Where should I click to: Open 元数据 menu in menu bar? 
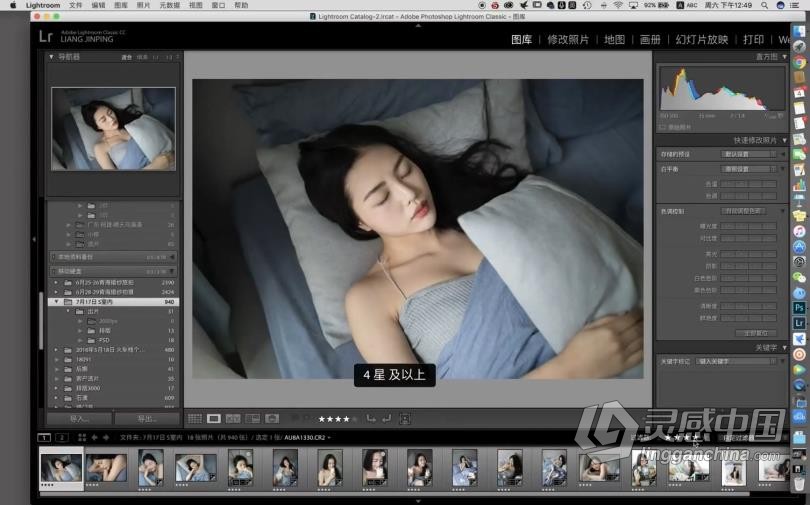(169, 5)
